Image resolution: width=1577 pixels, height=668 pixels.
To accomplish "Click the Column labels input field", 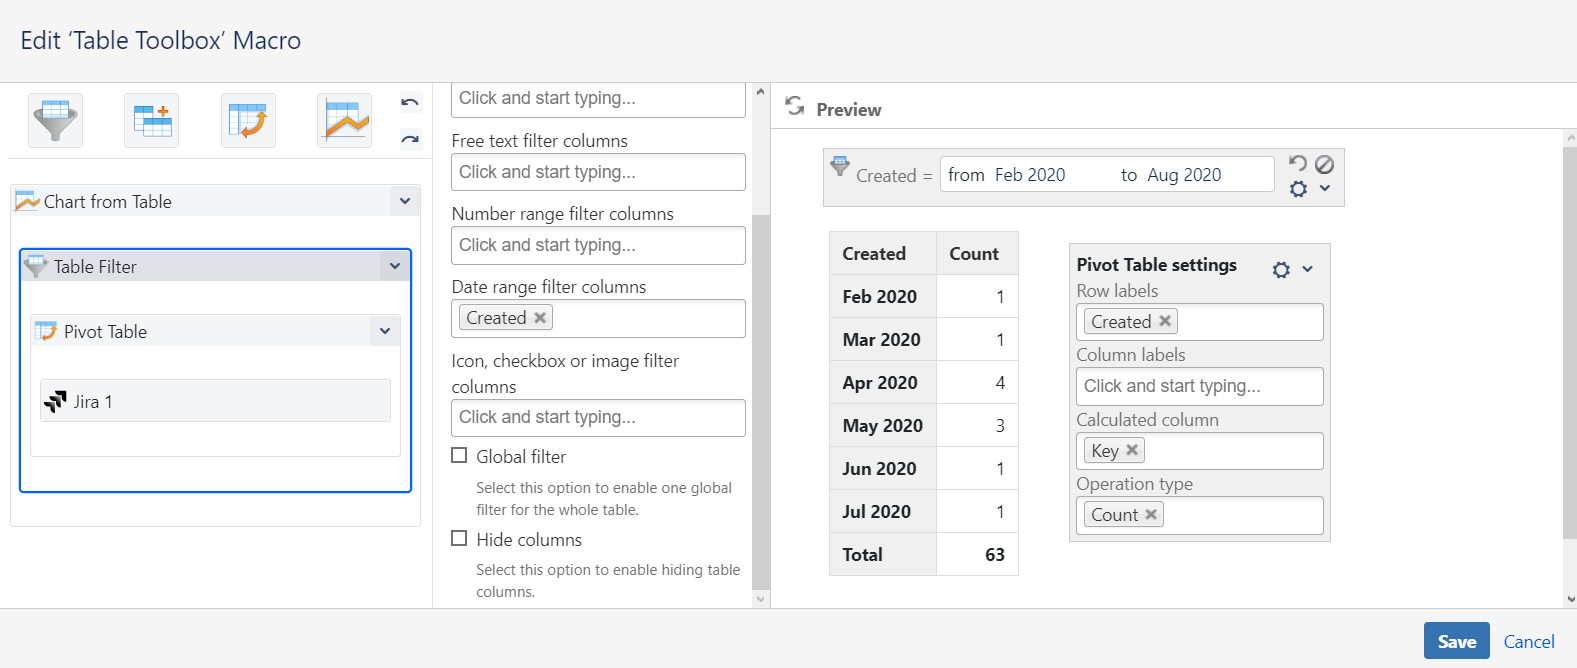I will (1200, 386).
